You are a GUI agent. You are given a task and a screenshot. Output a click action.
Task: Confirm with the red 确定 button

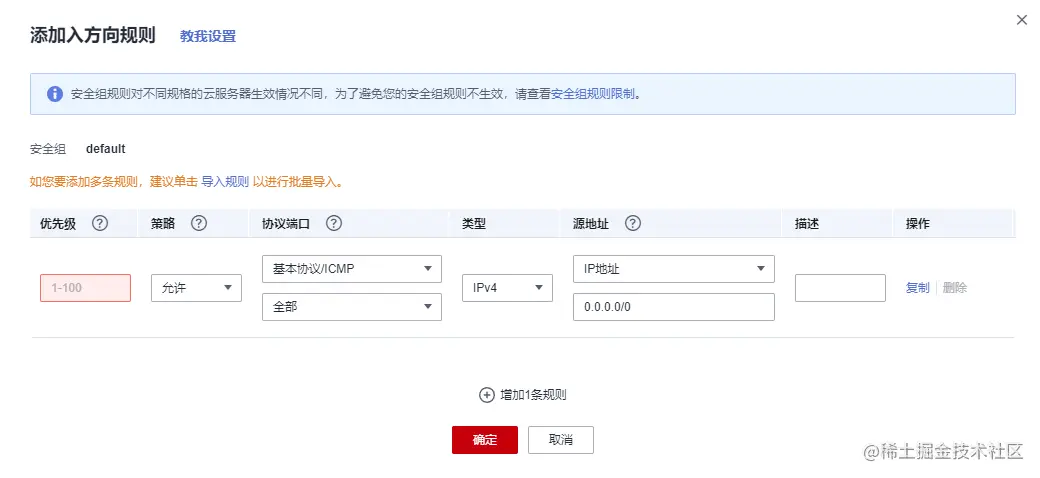(x=485, y=440)
